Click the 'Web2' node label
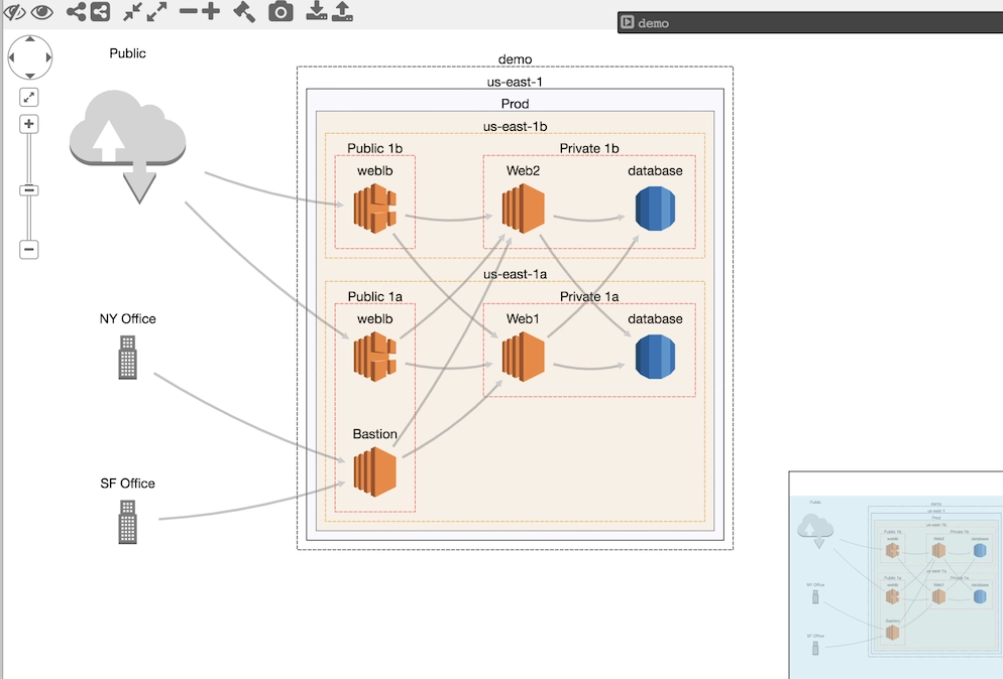 pyautogui.click(x=523, y=171)
